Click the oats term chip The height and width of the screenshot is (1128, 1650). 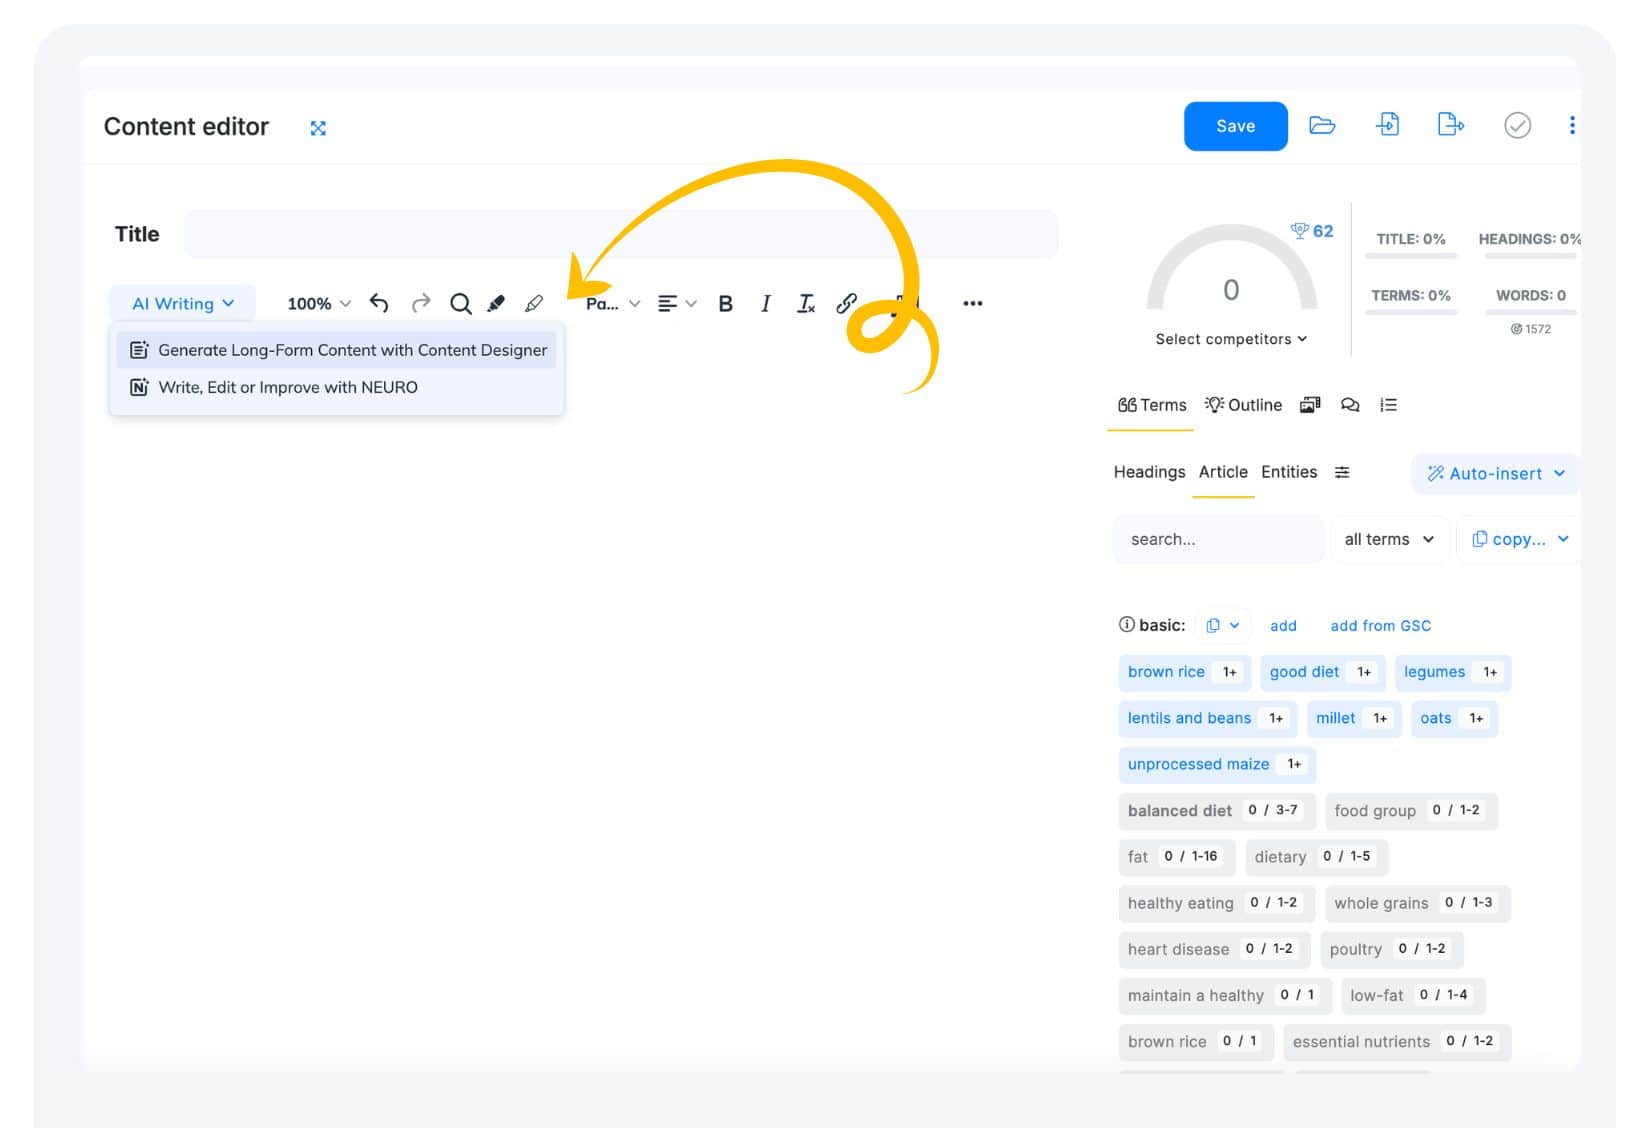pos(1454,718)
